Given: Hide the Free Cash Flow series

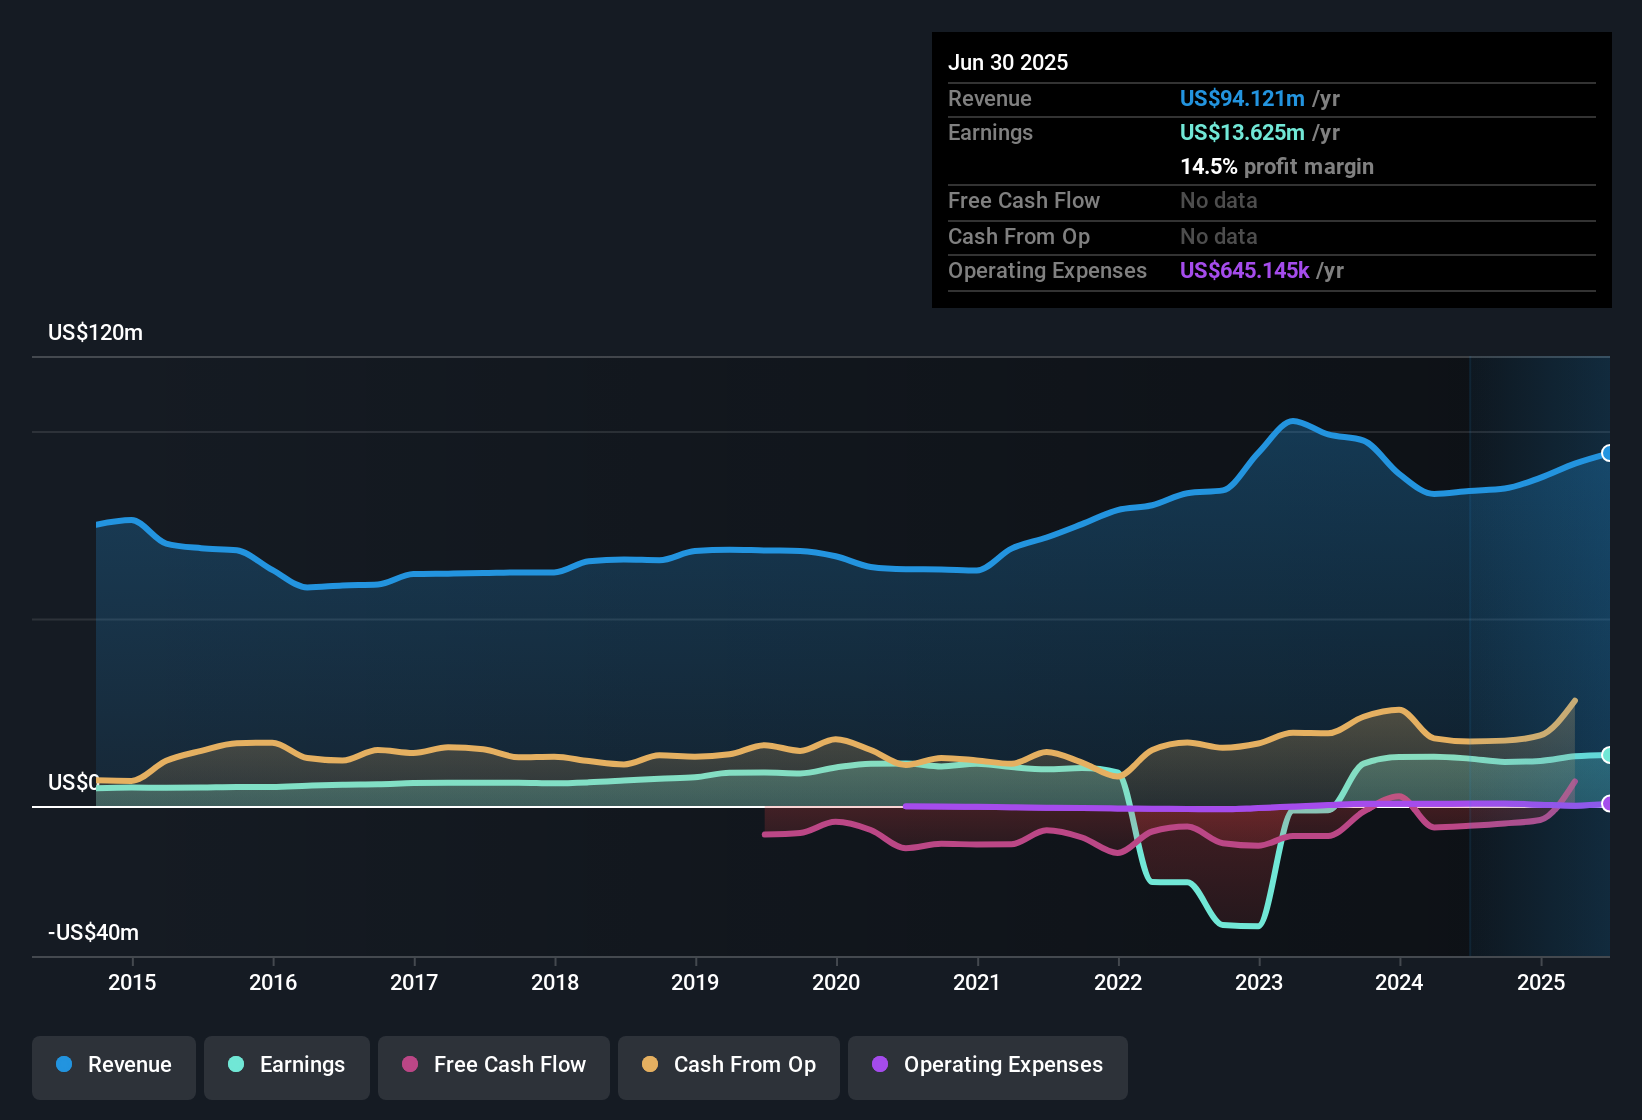Looking at the screenshot, I should point(493,1066).
